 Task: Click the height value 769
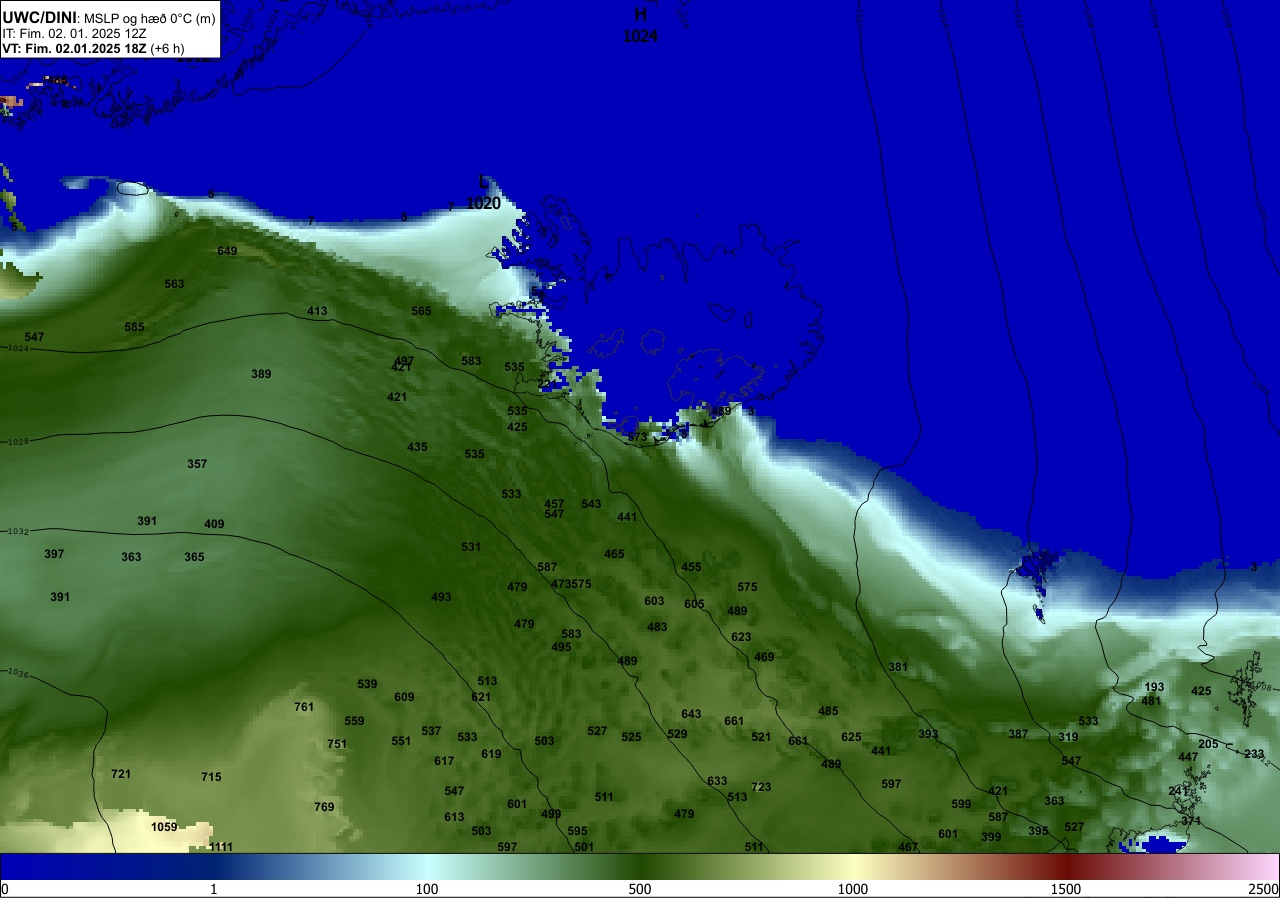tap(324, 807)
